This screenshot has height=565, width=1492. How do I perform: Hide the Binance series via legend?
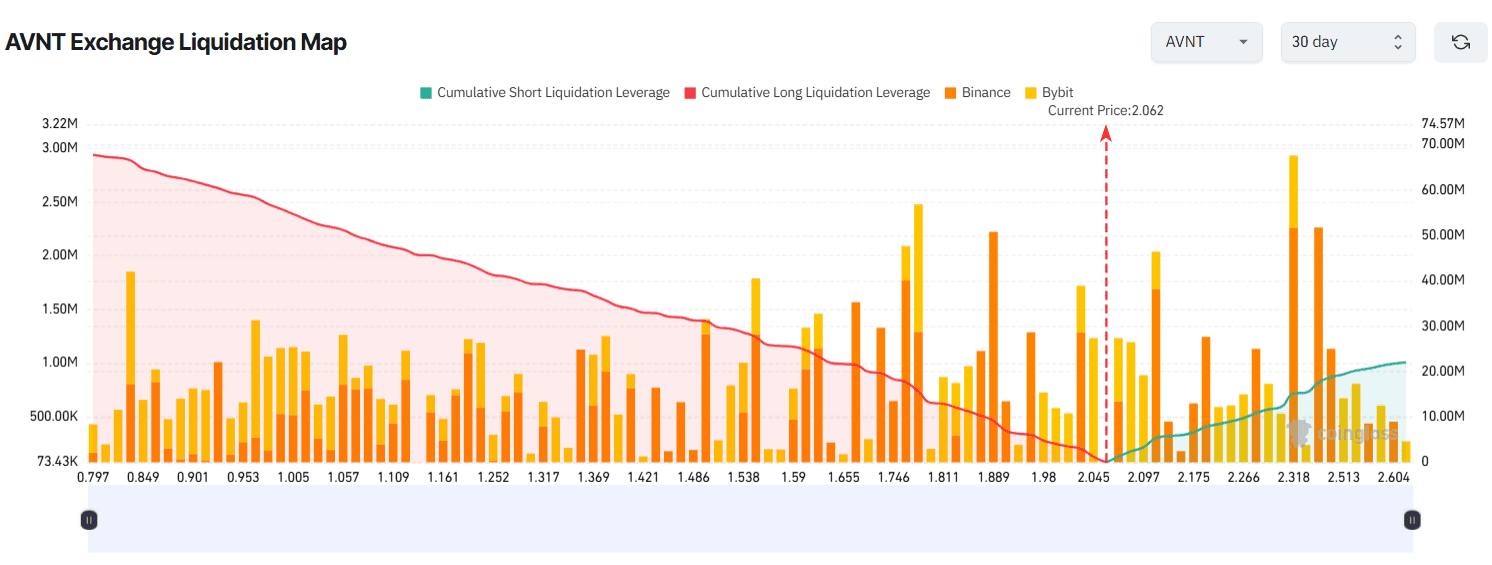985,92
